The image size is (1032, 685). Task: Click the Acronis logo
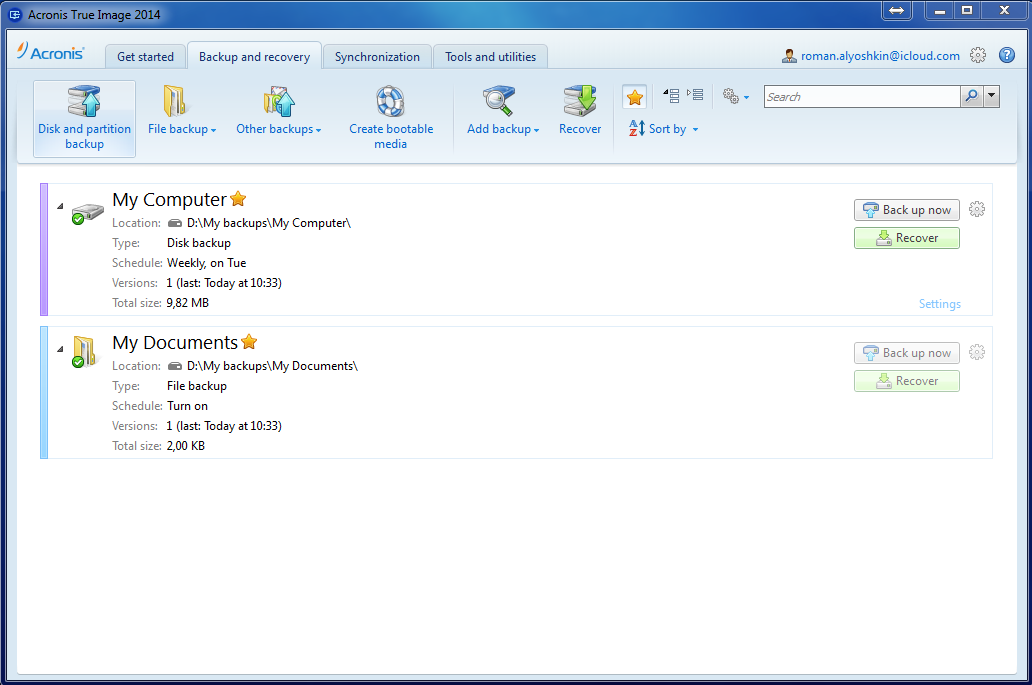coord(51,52)
